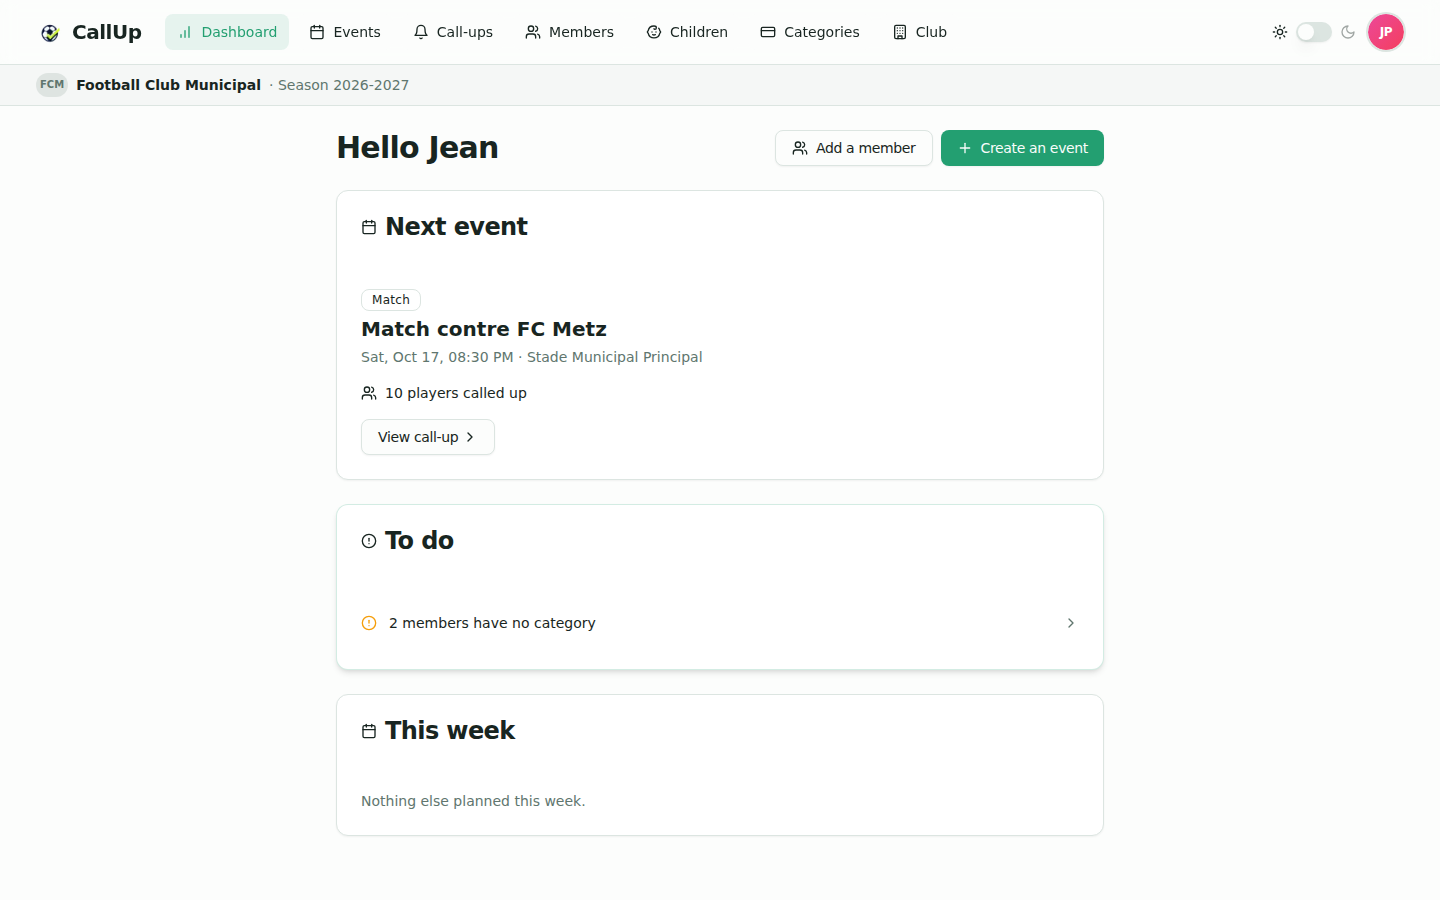Screen dimensions: 1440x900
Task: Open the 2 members have no category item
Action: (x=720, y=623)
